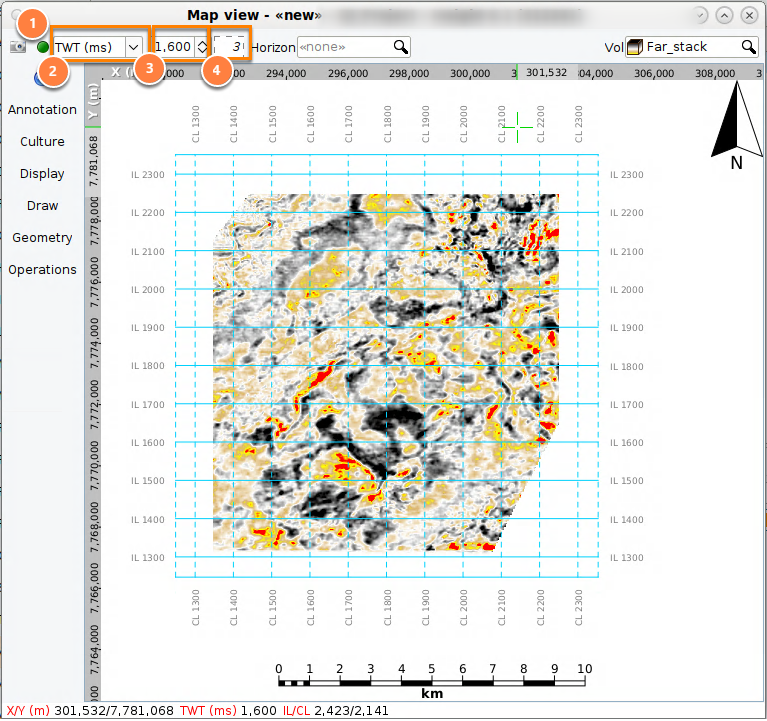Click the 1,600 time value spinner arrows
Screen dimensions: 767x721
(x=202, y=47)
